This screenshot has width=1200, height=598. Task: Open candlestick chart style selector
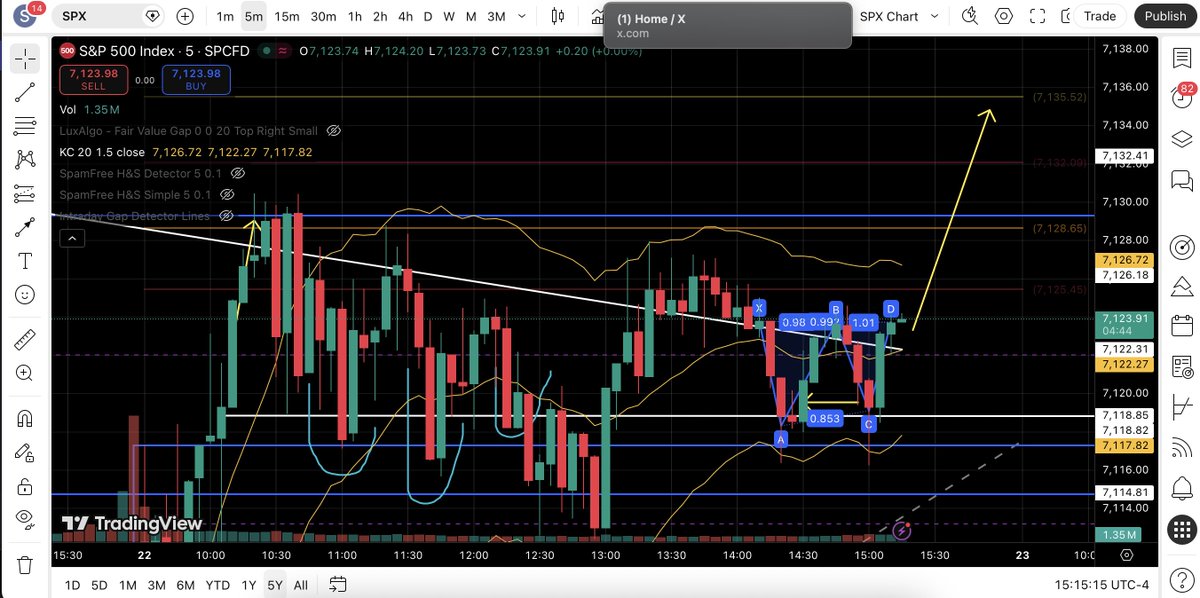coord(558,16)
